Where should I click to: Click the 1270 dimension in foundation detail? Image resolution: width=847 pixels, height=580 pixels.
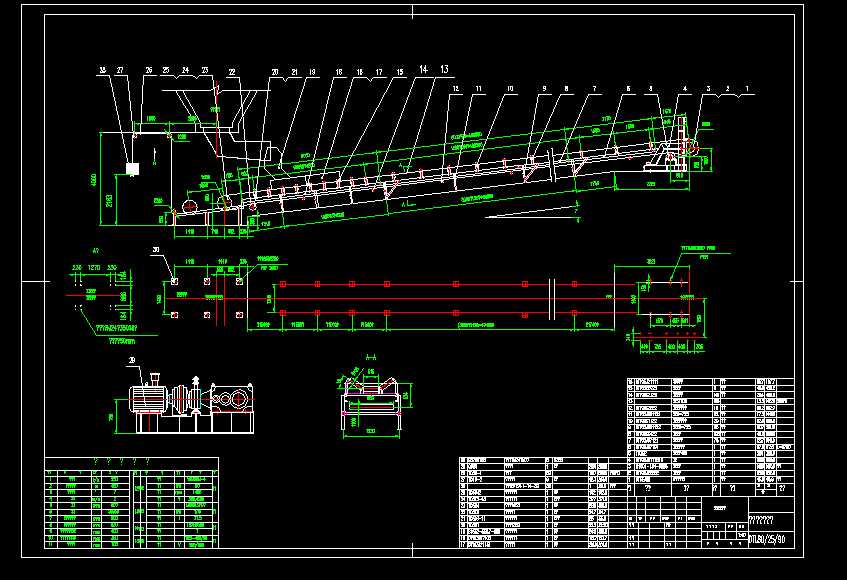pos(94,267)
